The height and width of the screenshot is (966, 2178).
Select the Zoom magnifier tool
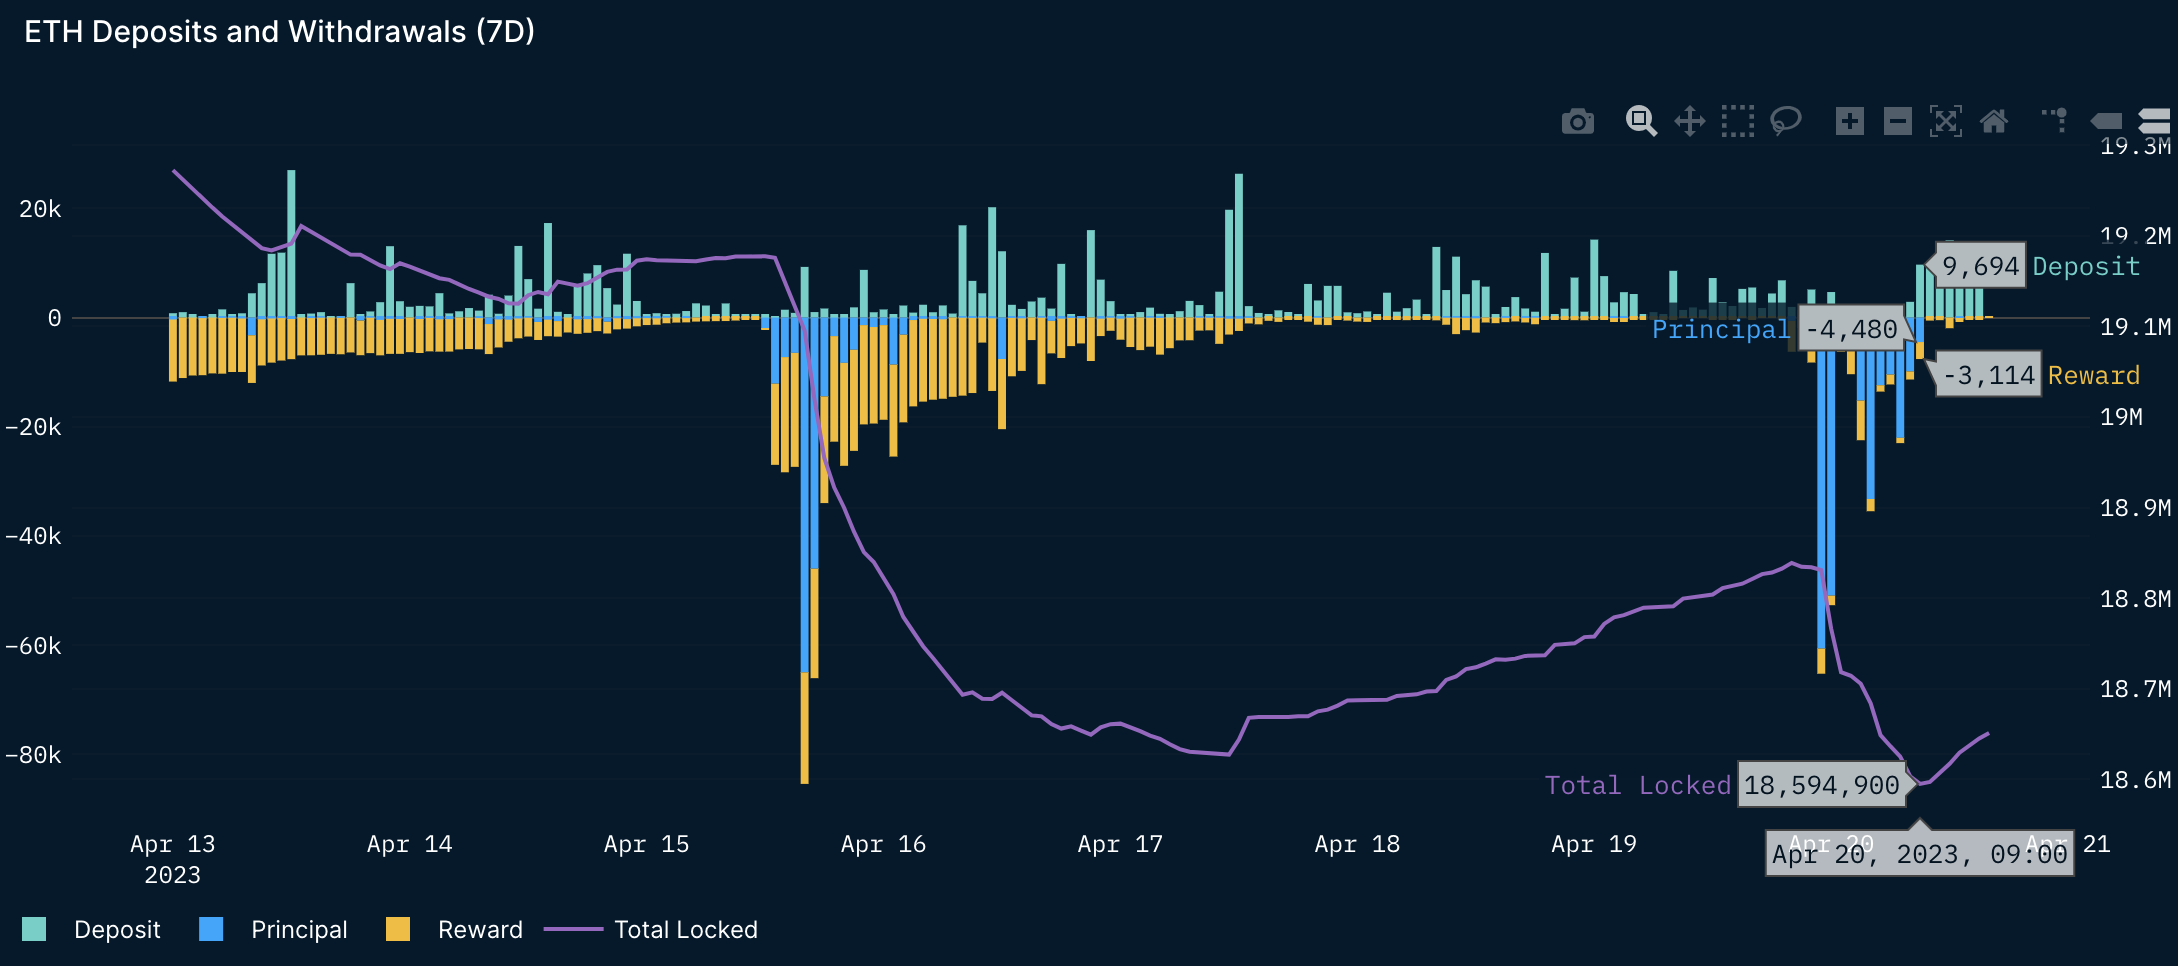[x=1640, y=121]
